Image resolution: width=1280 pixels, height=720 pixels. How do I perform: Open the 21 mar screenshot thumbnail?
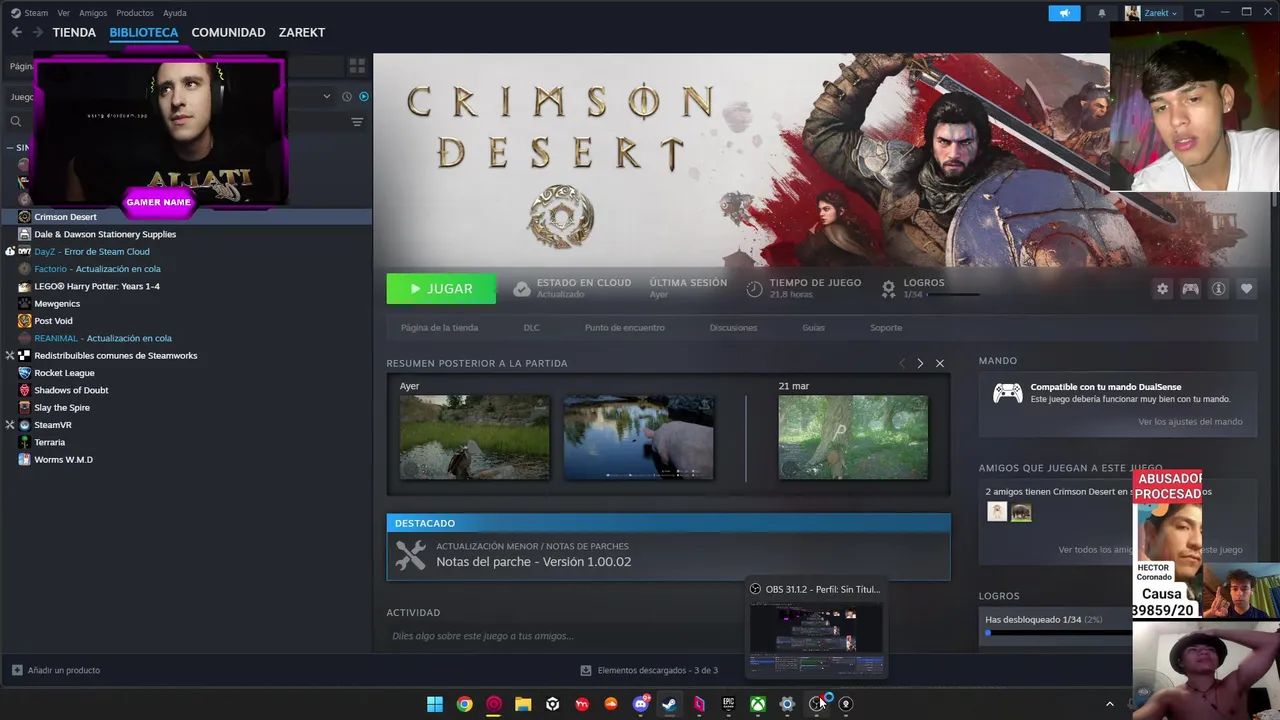coord(853,437)
